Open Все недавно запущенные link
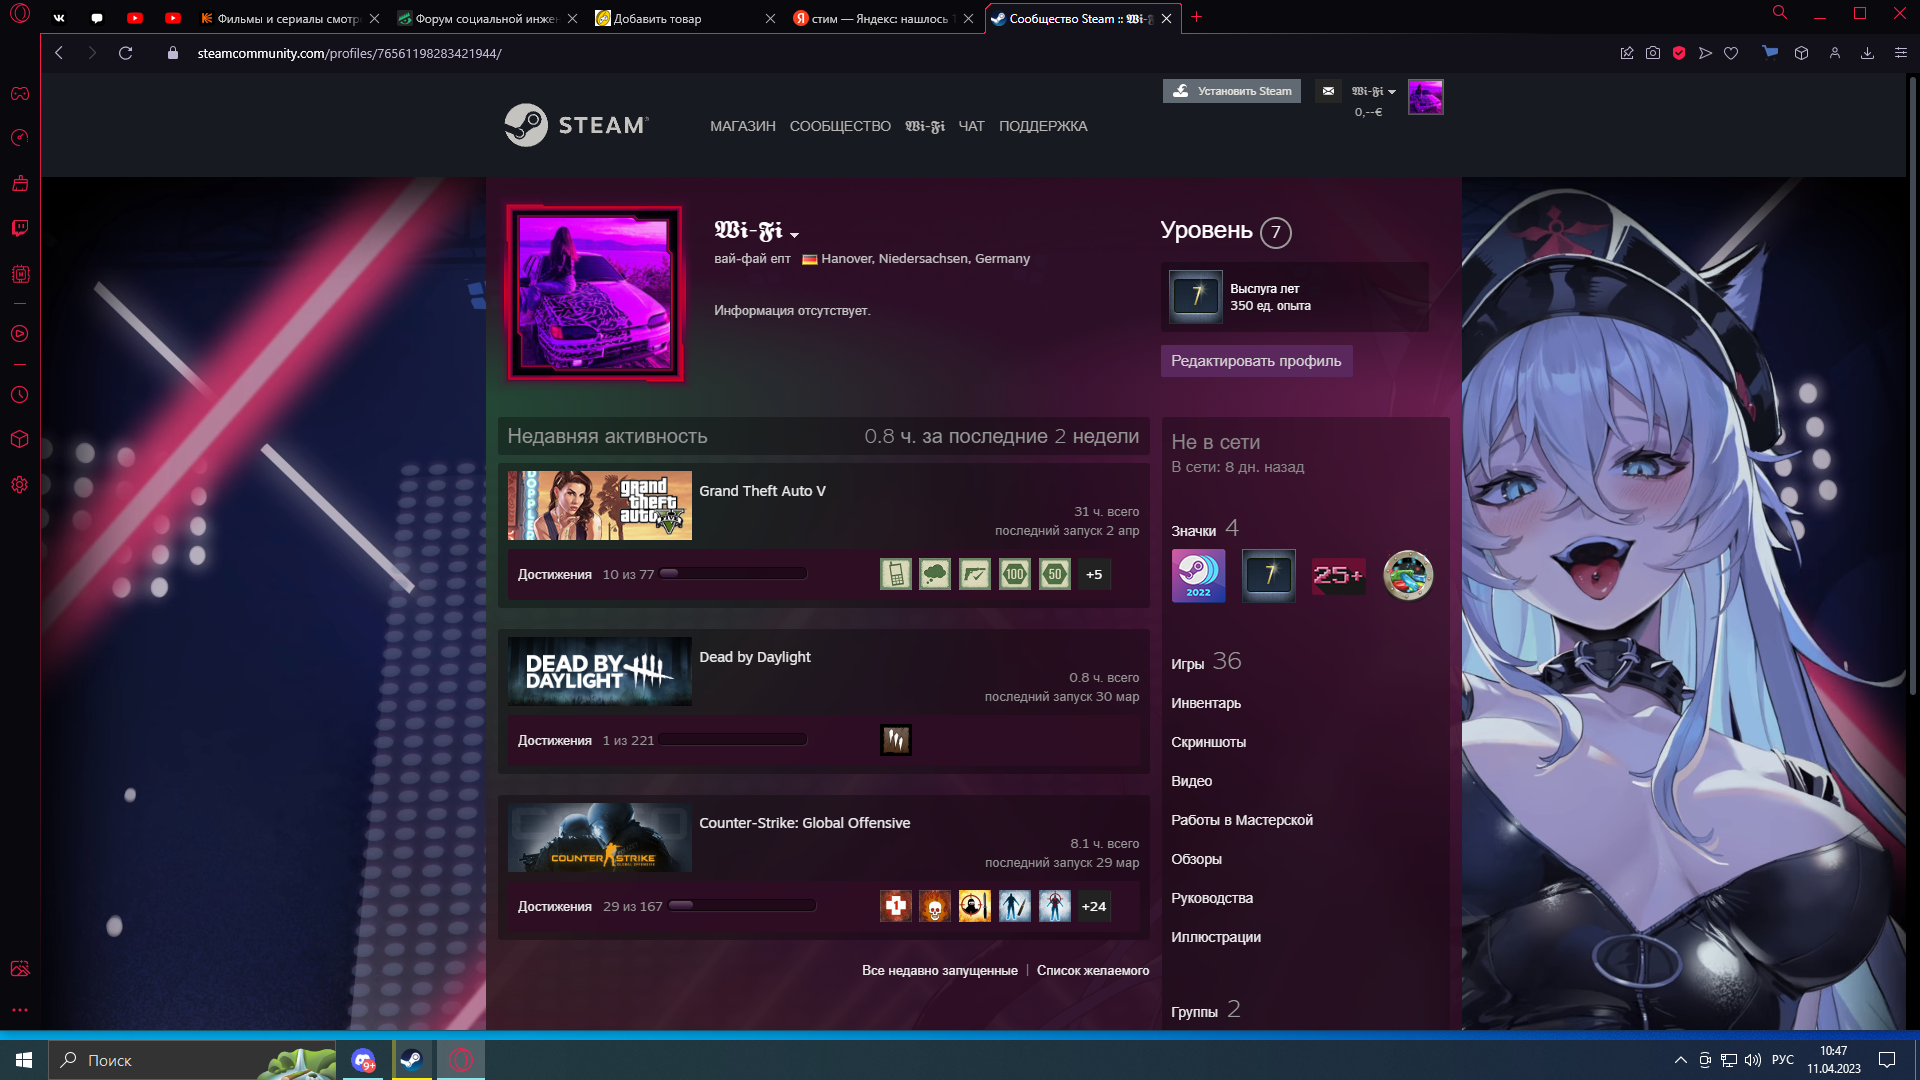 [940, 970]
